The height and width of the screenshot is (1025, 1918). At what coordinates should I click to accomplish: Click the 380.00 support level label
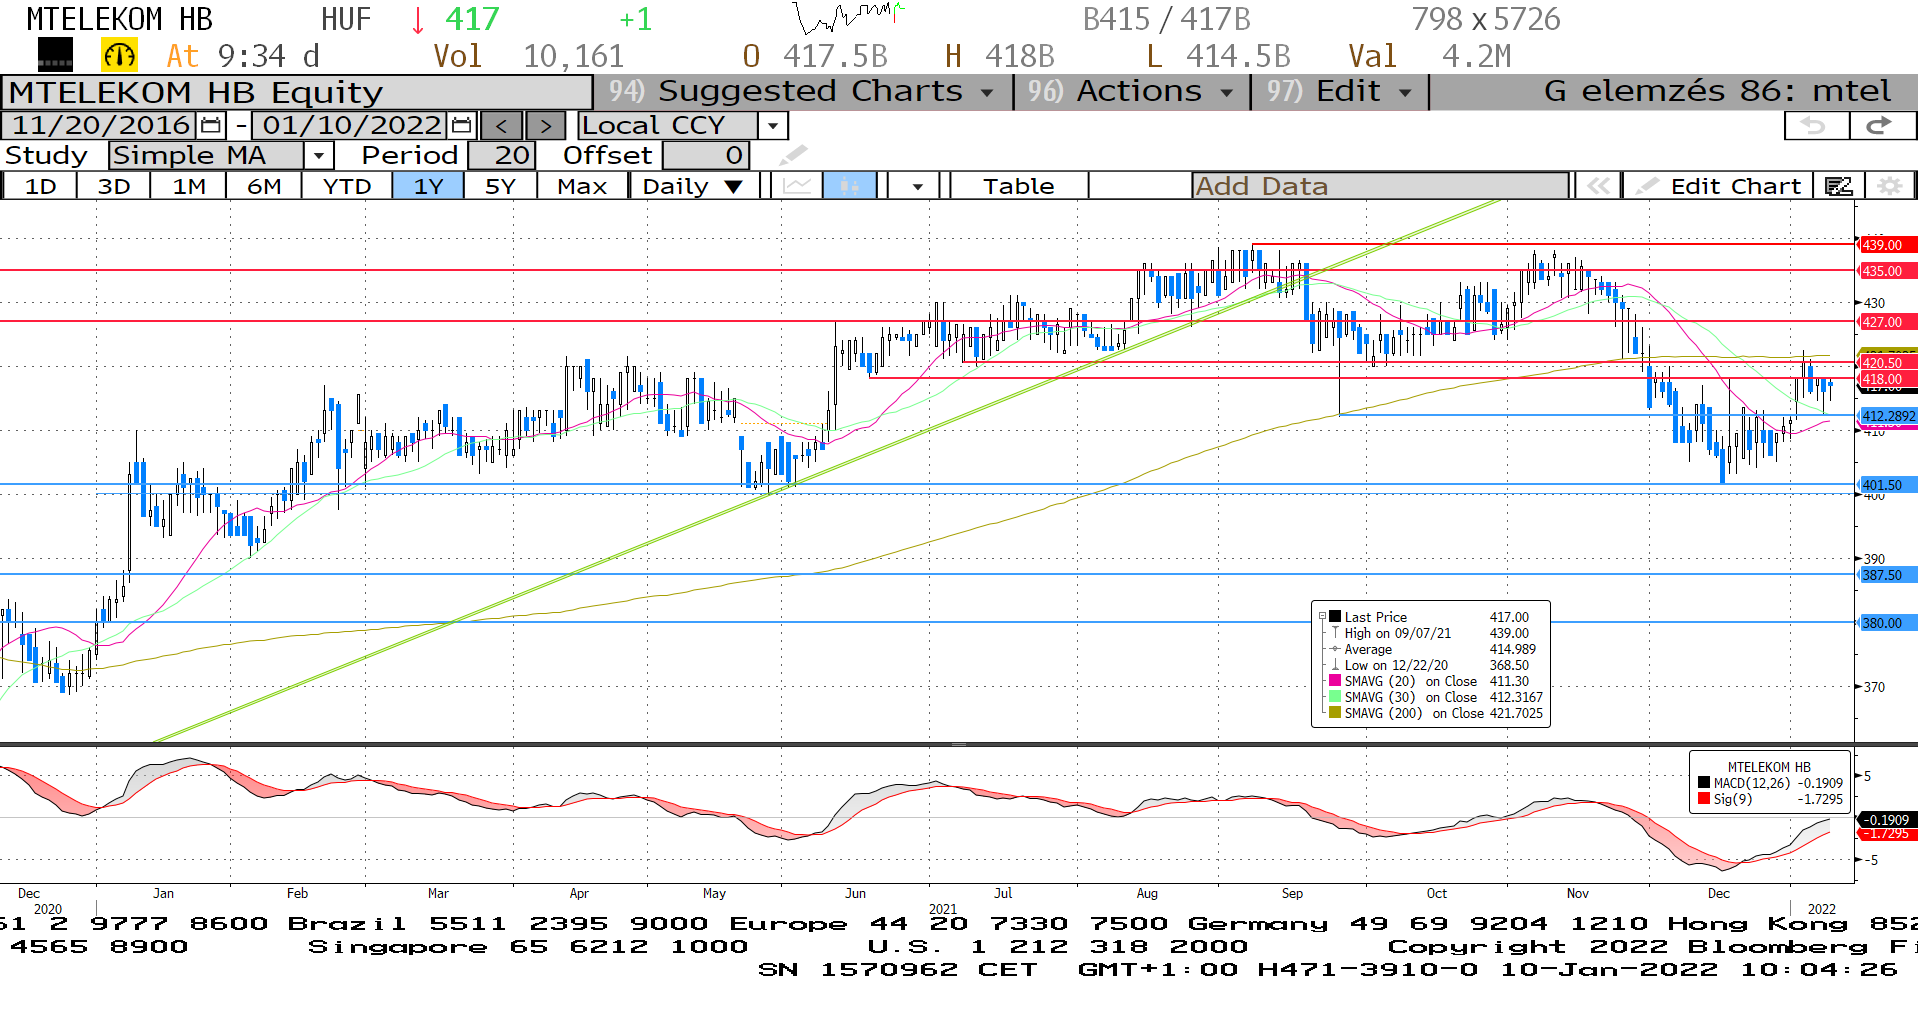point(1885,623)
